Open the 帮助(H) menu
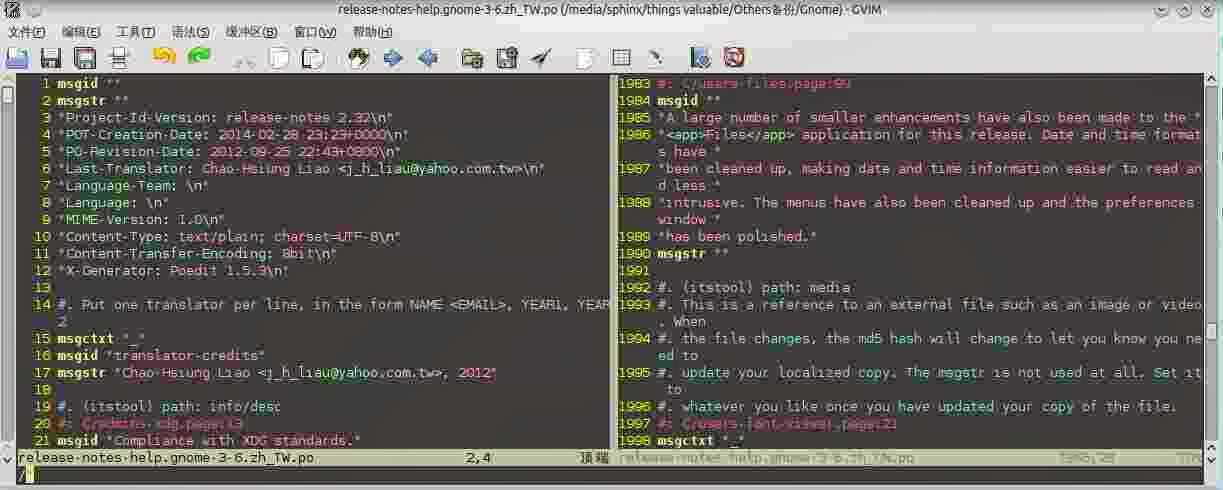Image resolution: width=1223 pixels, height=490 pixels. 373,32
